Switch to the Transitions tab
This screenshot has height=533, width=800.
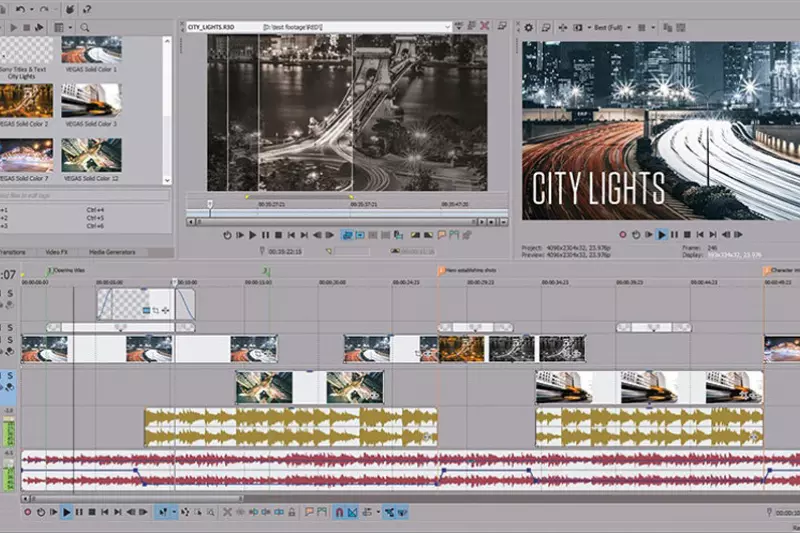[12, 252]
